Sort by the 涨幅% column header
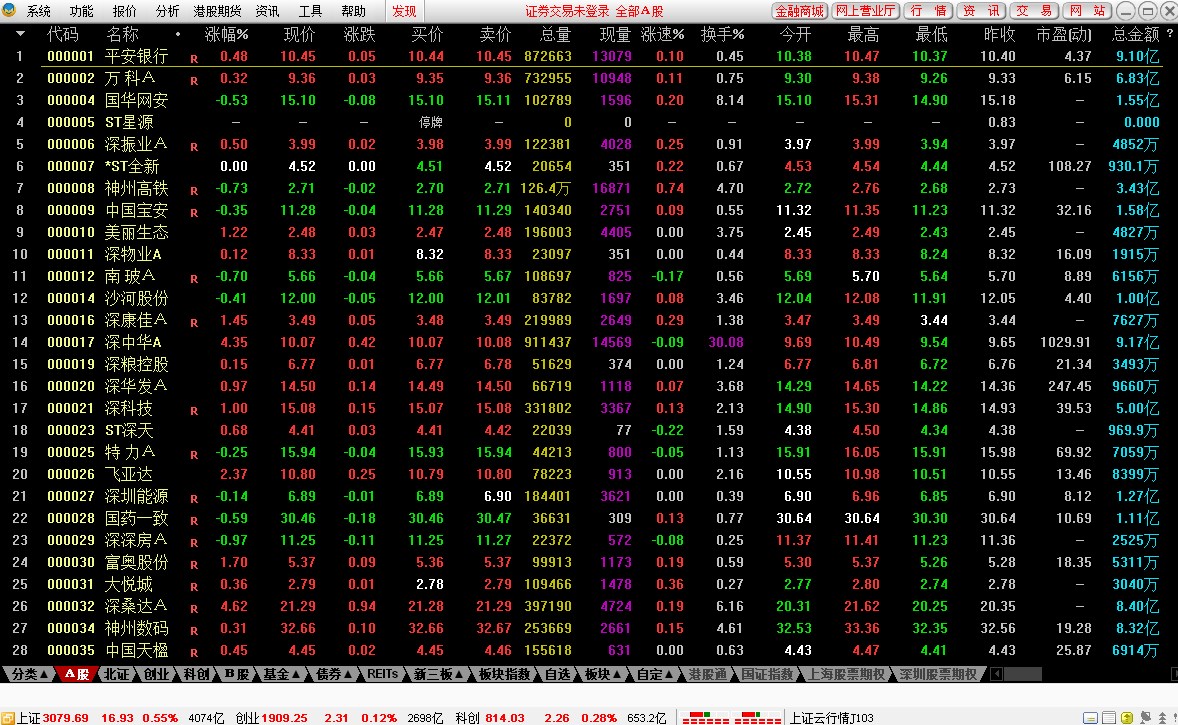Screen dimensions: 1178x725 pos(226,35)
